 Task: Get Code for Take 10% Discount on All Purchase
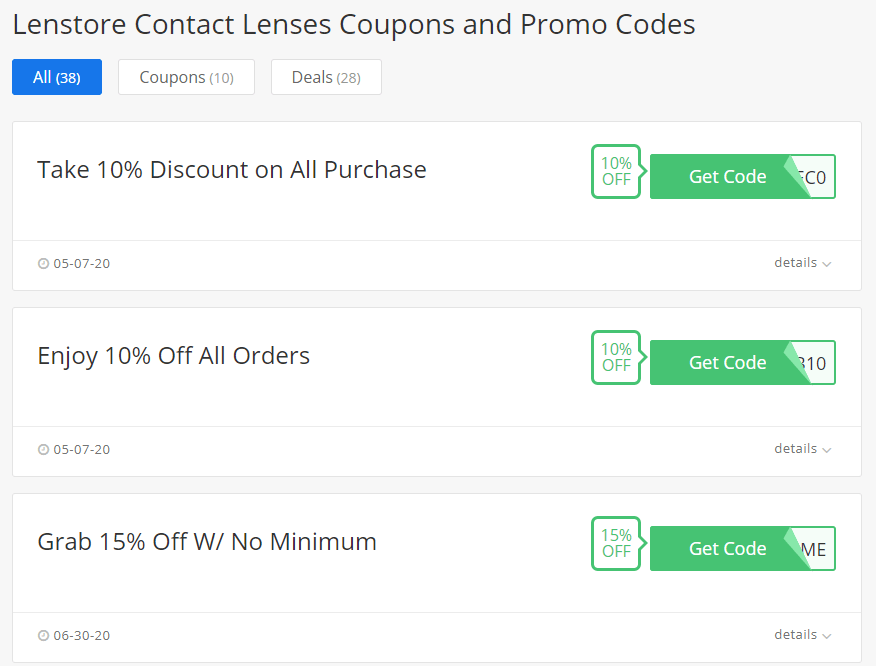[x=727, y=177]
